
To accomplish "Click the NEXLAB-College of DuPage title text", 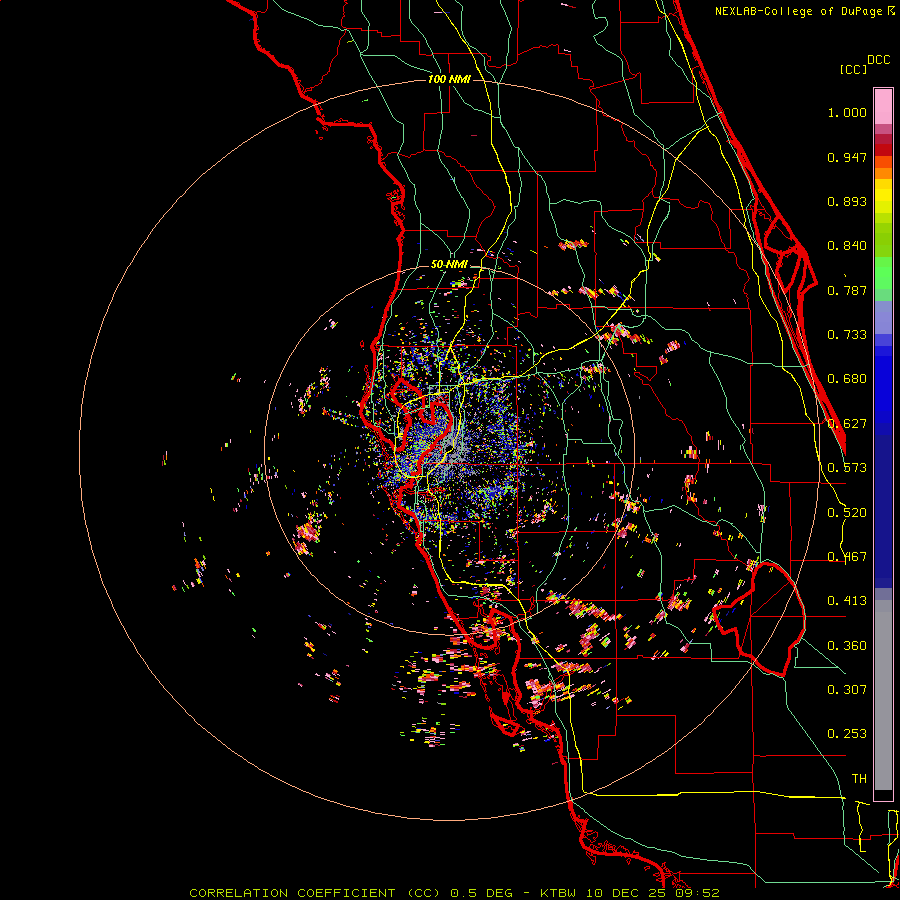I will click(799, 11).
